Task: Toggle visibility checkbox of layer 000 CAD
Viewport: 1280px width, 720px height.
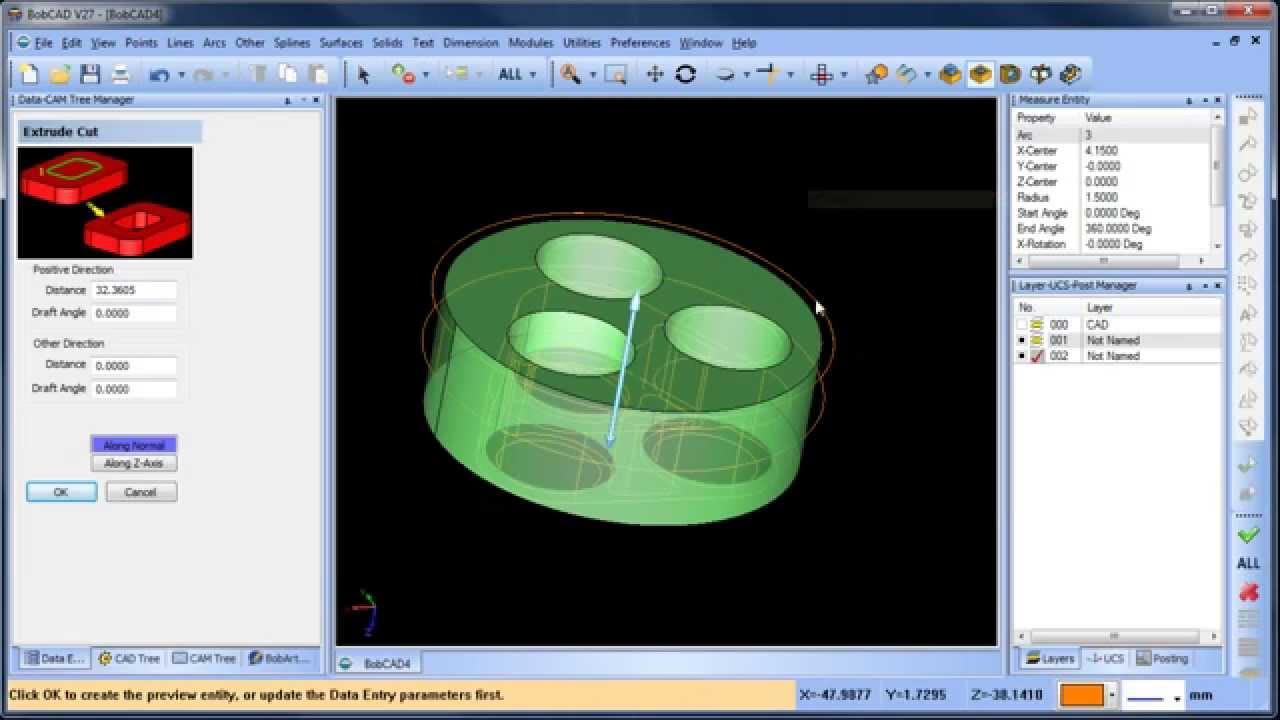Action: [x=1021, y=325]
